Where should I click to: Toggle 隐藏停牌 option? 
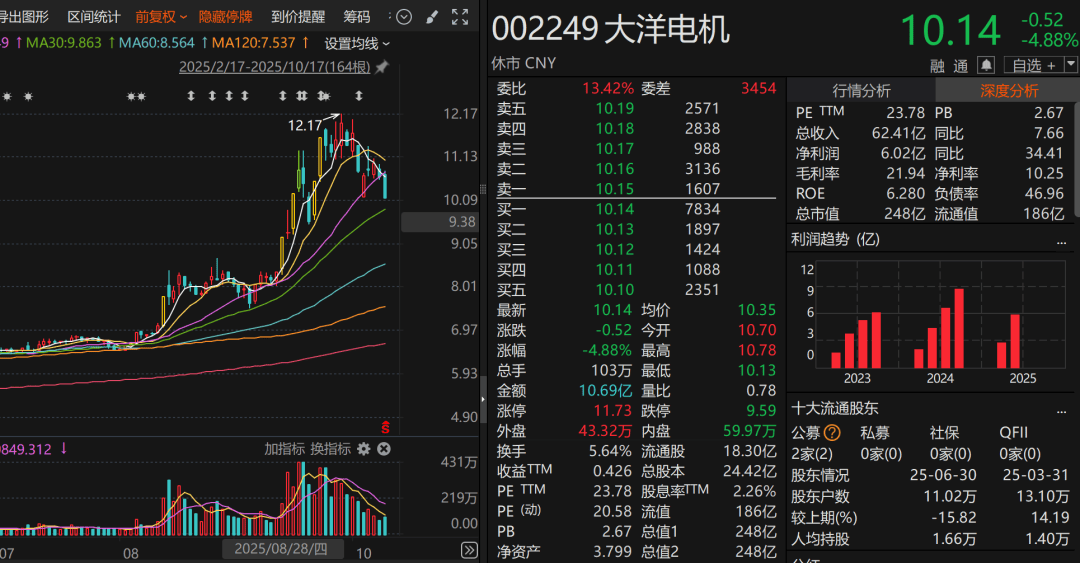point(225,17)
